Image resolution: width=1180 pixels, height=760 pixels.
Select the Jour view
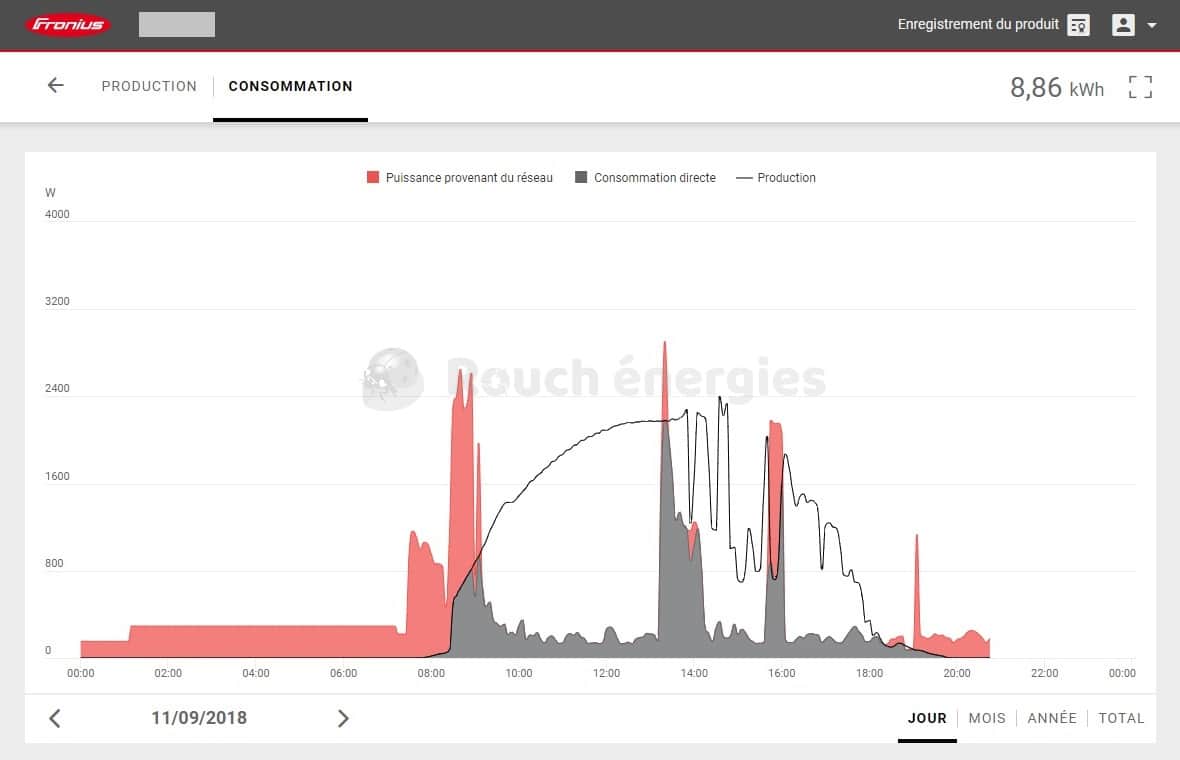click(927, 718)
